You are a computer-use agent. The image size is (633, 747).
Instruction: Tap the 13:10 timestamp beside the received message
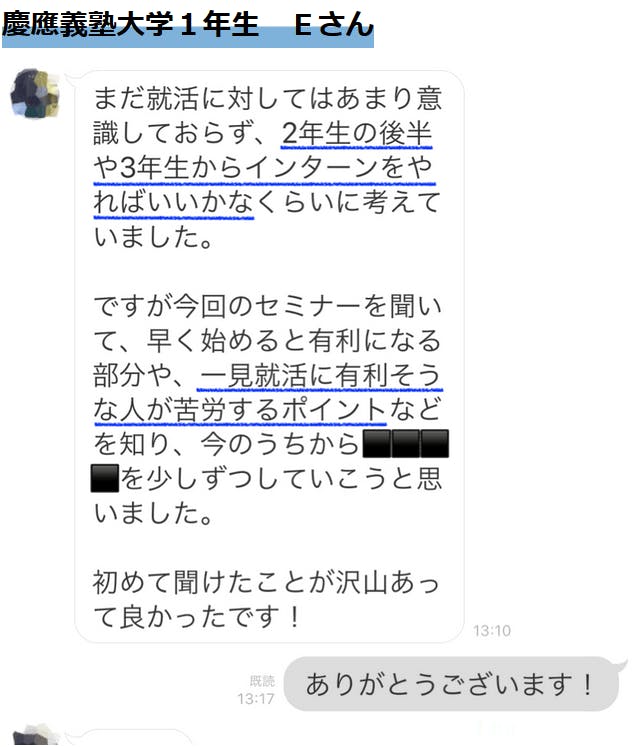(x=492, y=631)
